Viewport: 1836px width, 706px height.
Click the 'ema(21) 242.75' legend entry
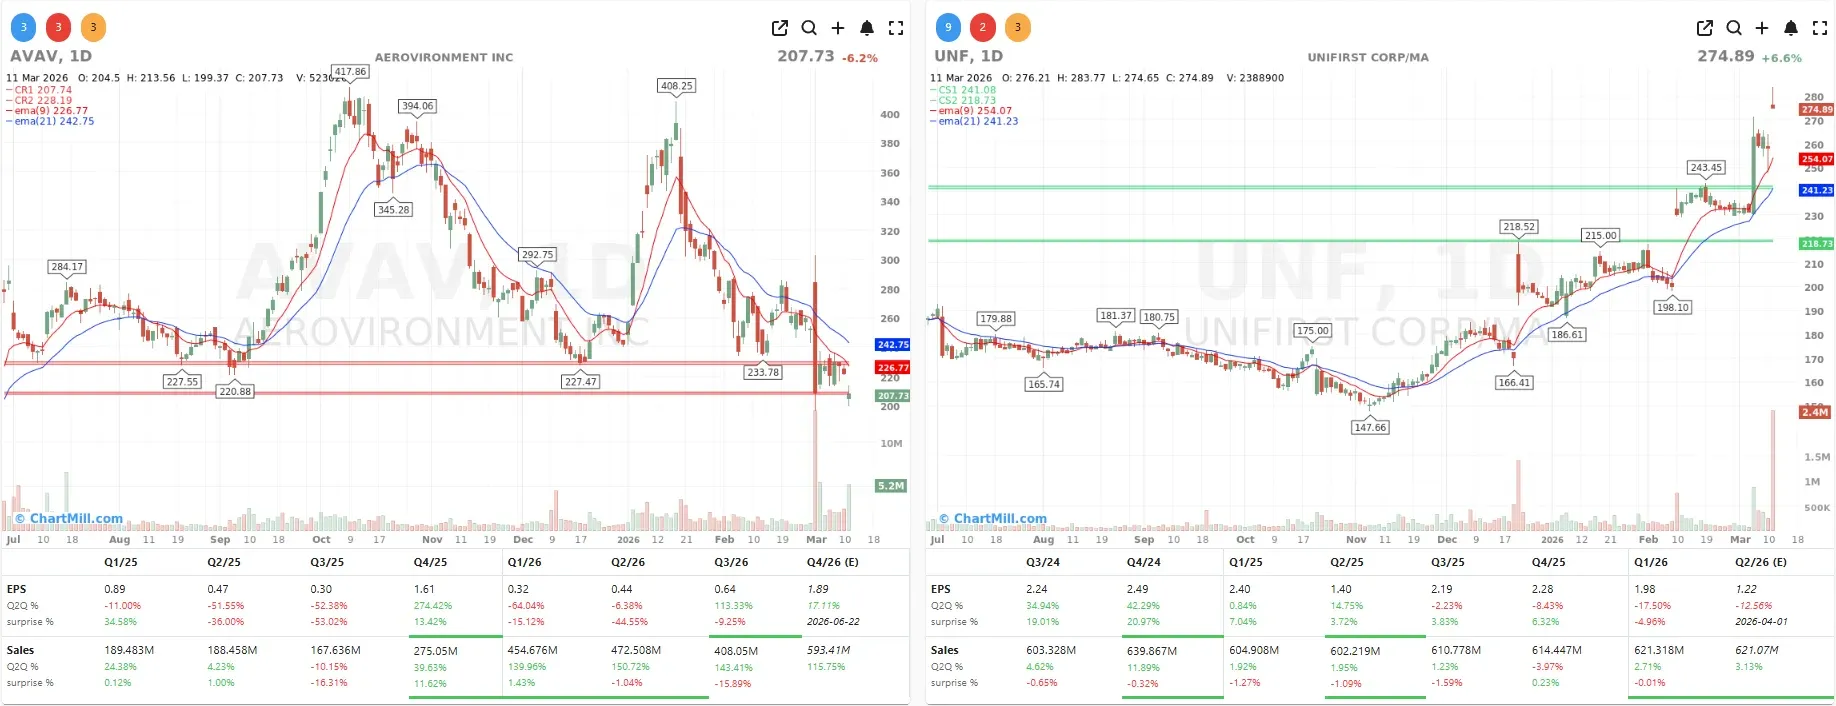[x=50, y=121]
